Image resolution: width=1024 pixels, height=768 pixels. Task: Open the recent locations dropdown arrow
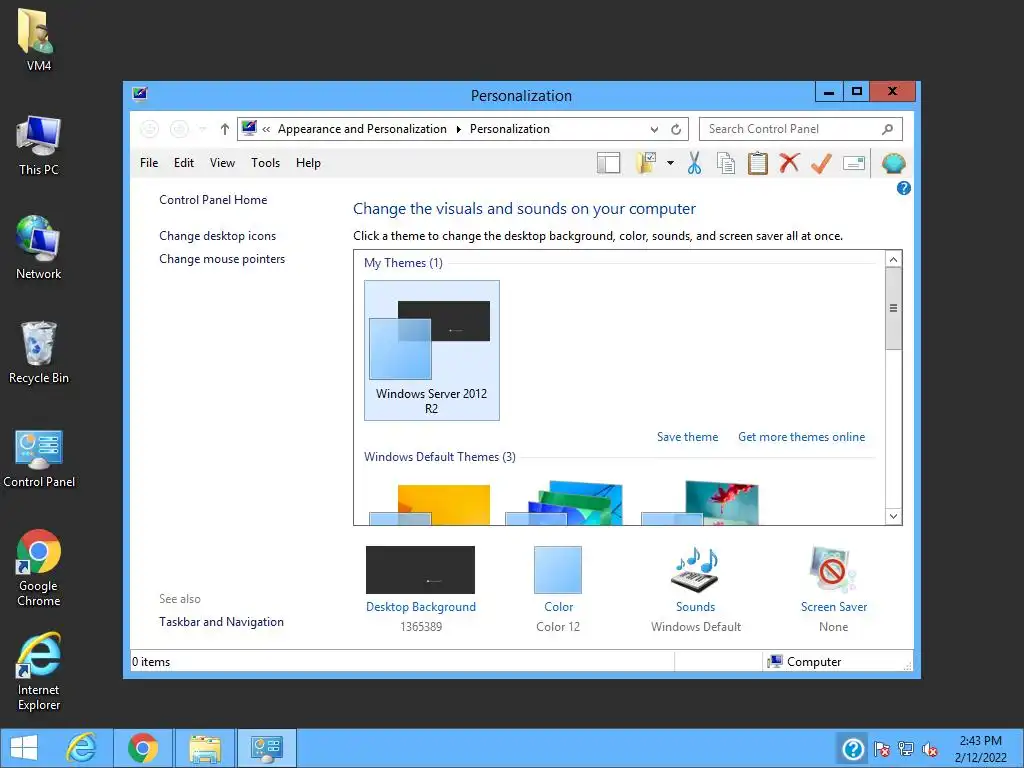coord(202,129)
